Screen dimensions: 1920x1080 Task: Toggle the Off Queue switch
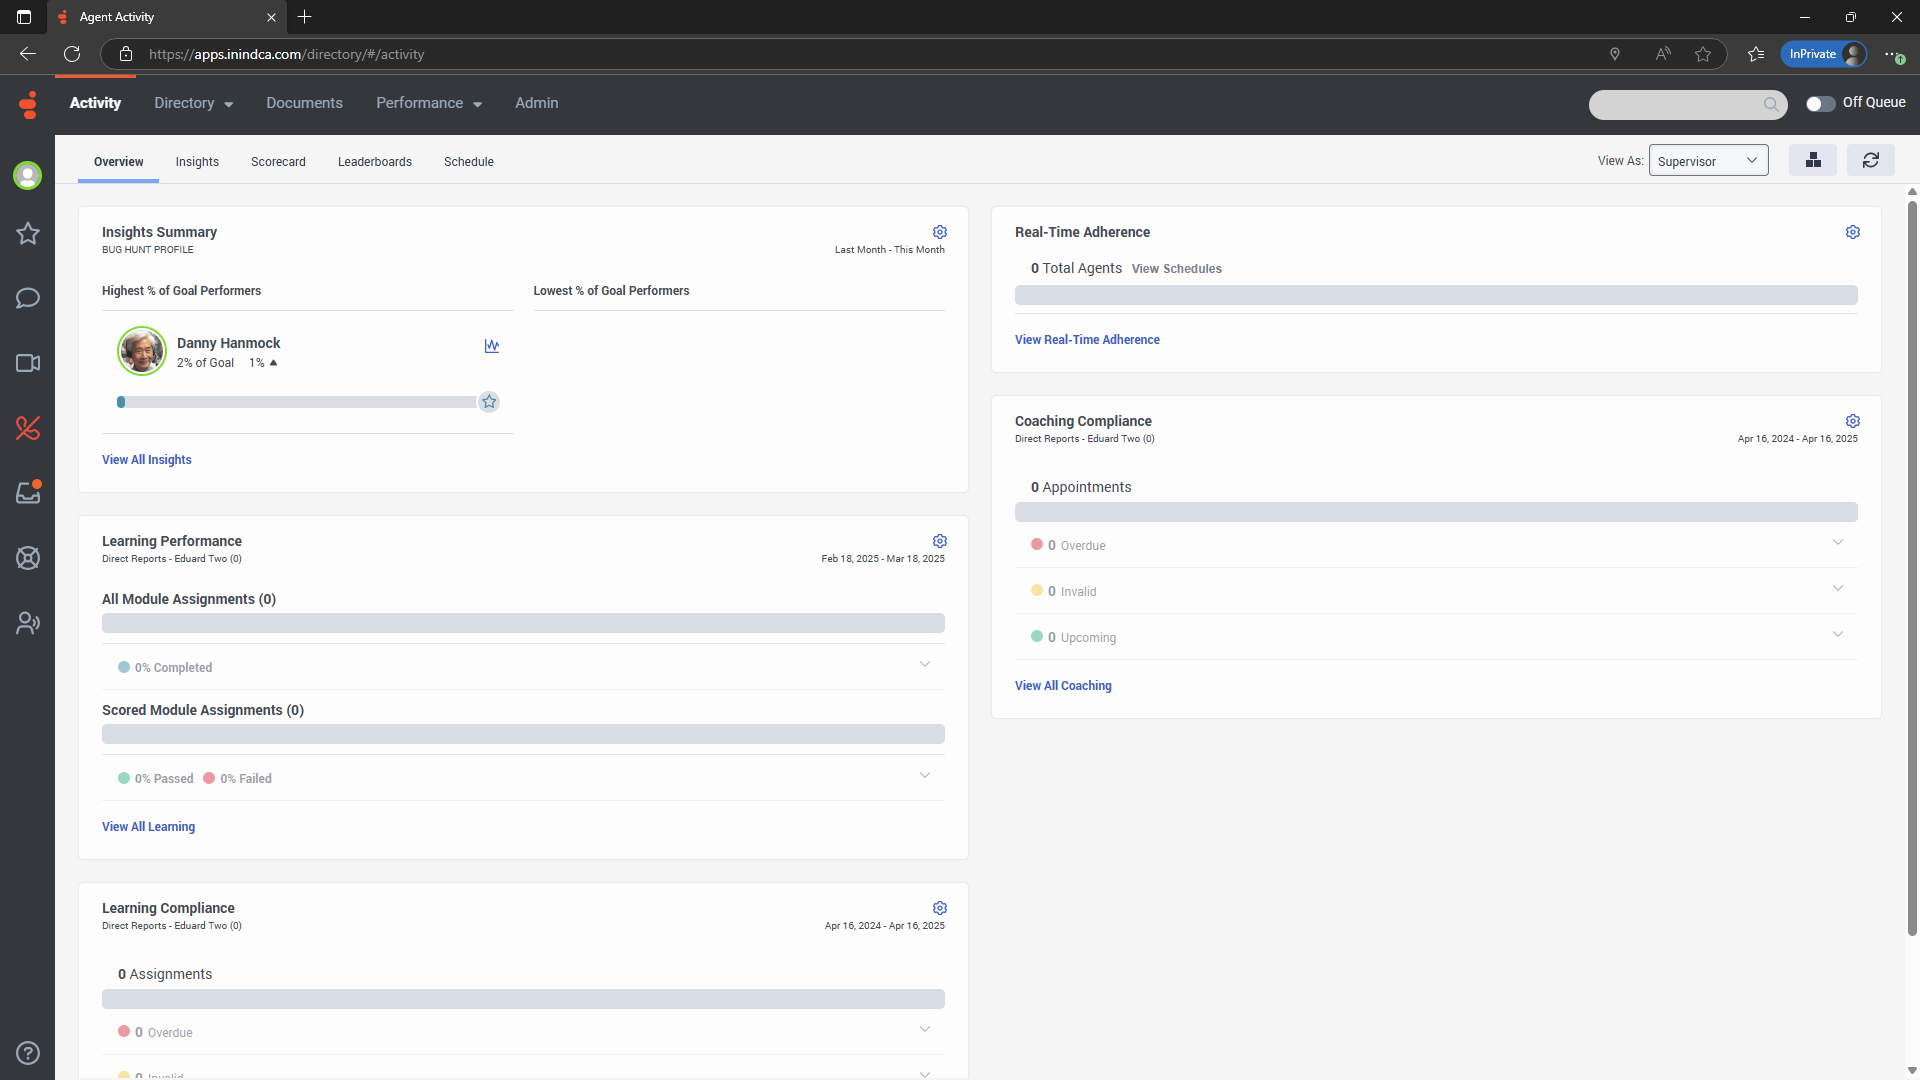pos(1820,104)
